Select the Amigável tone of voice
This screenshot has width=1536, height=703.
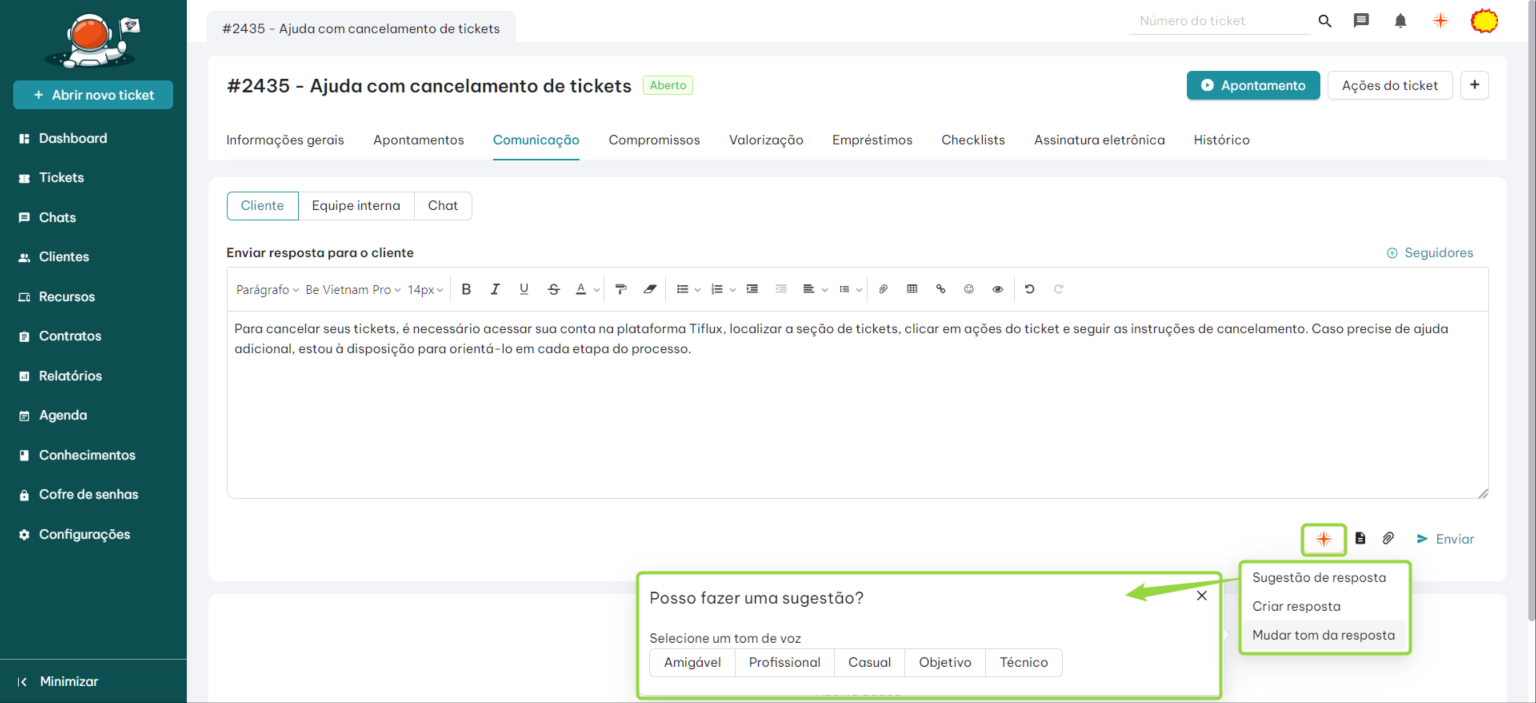[x=692, y=662]
